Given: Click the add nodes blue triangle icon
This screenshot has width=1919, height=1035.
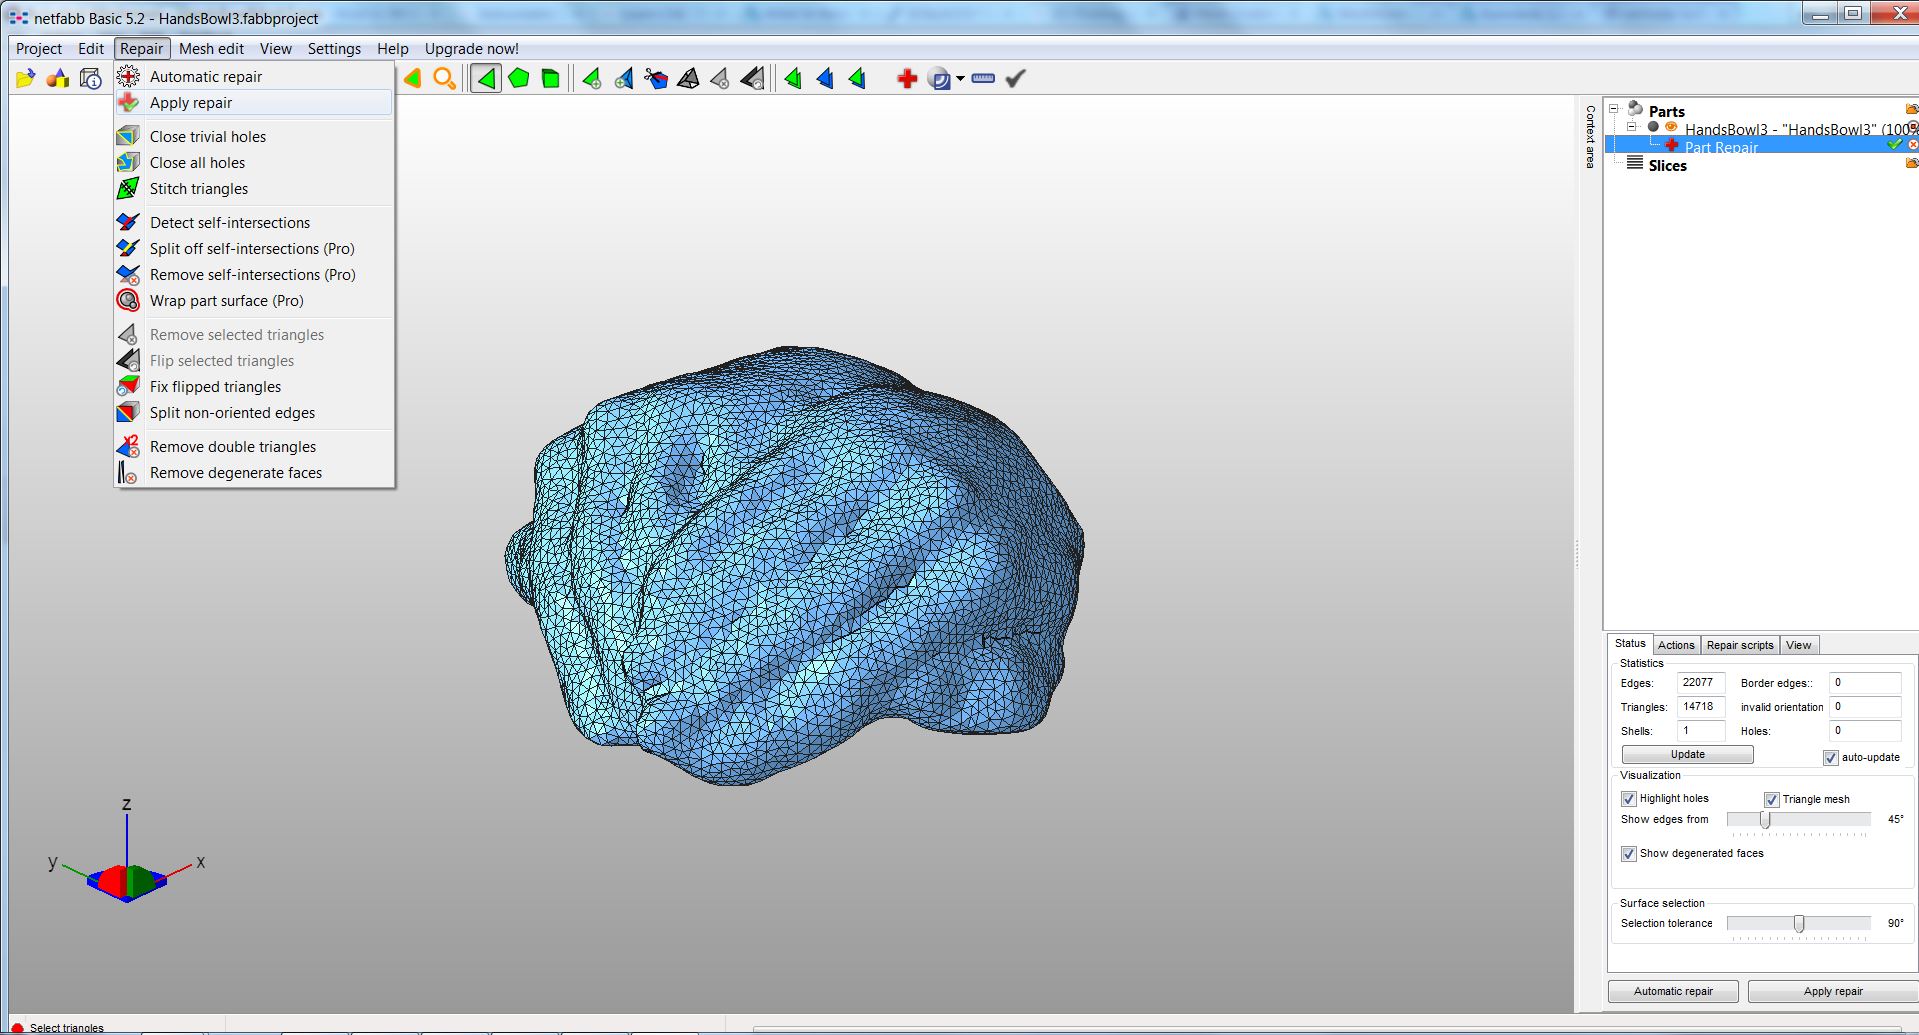Looking at the screenshot, I should (624, 78).
